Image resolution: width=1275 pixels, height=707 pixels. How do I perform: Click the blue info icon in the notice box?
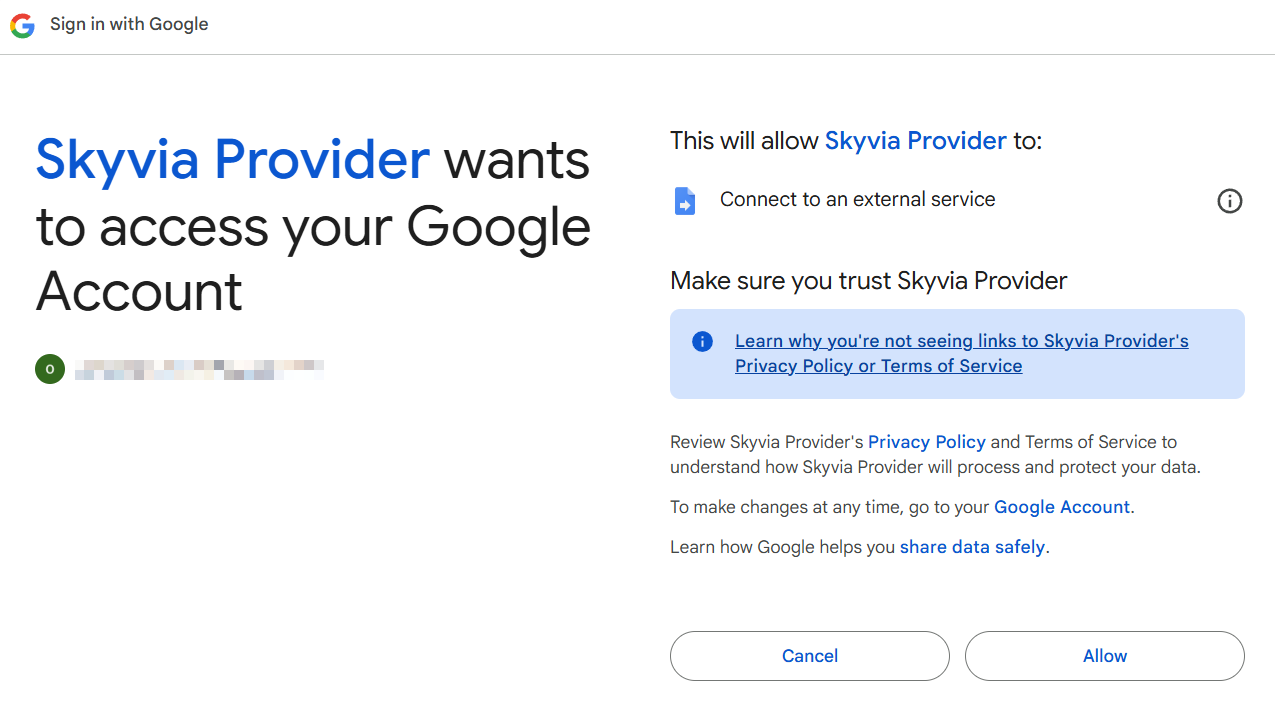pyautogui.click(x=702, y=342)
